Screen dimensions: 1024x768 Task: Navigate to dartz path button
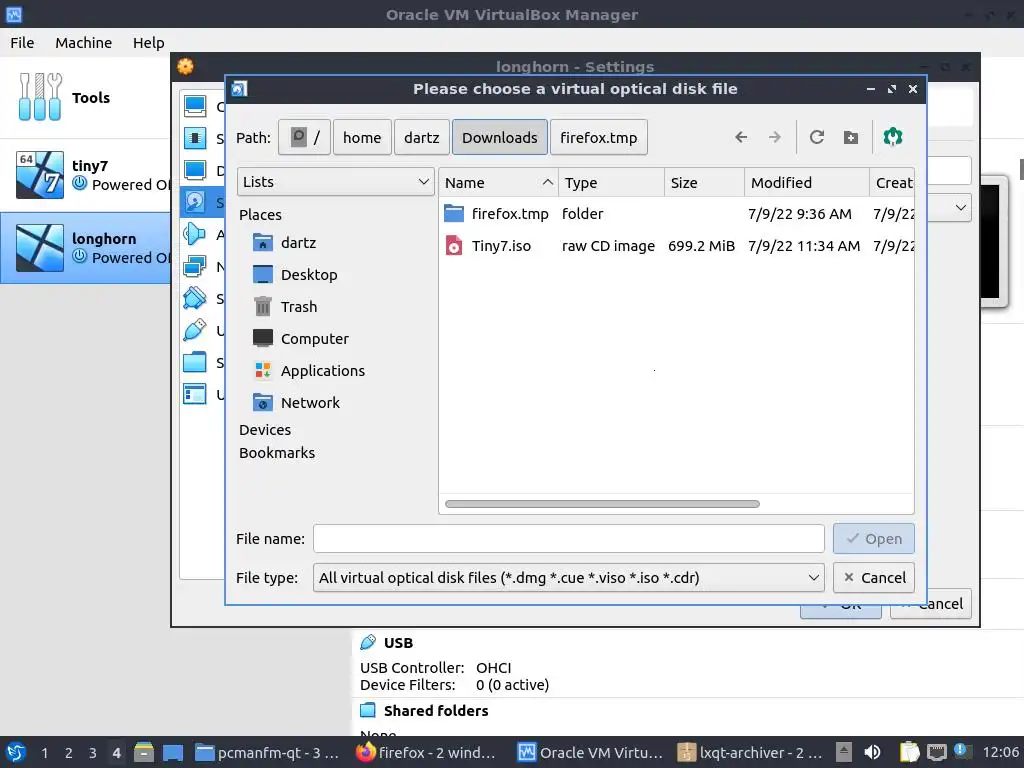tap(421, 137)
